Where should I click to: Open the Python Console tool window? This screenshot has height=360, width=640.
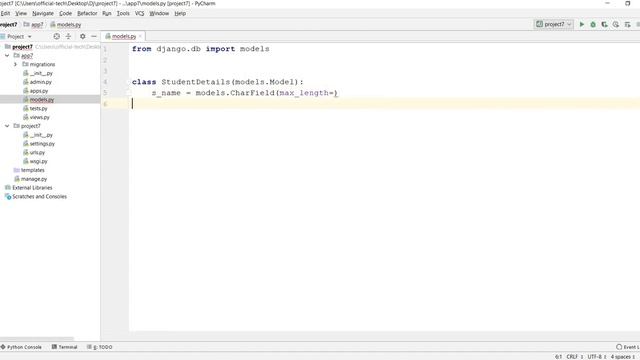pos(21,347)
